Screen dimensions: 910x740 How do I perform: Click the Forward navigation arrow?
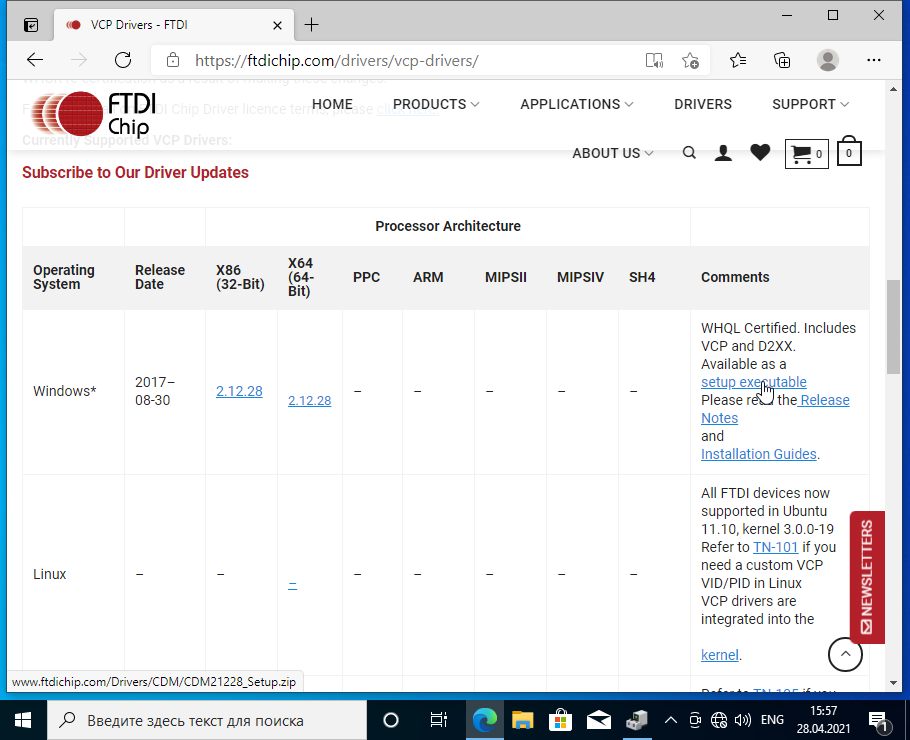point(79,60)
